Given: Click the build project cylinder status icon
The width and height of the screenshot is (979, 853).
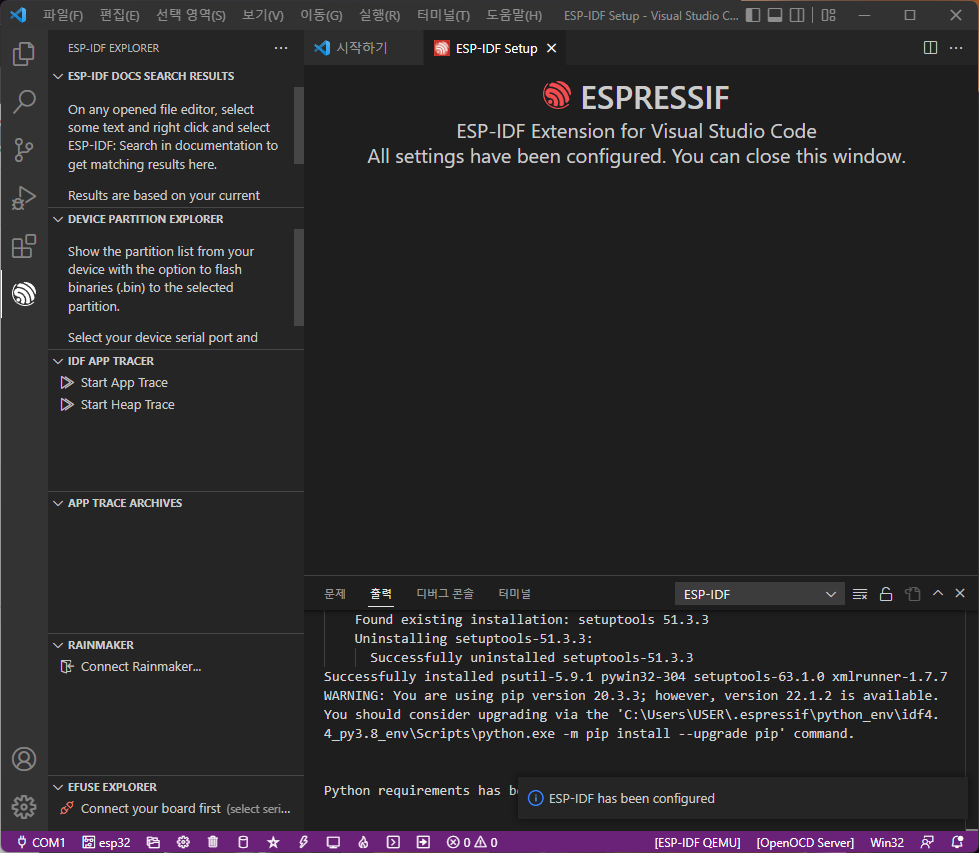Looking at the screenshot, I should point(243,842).
